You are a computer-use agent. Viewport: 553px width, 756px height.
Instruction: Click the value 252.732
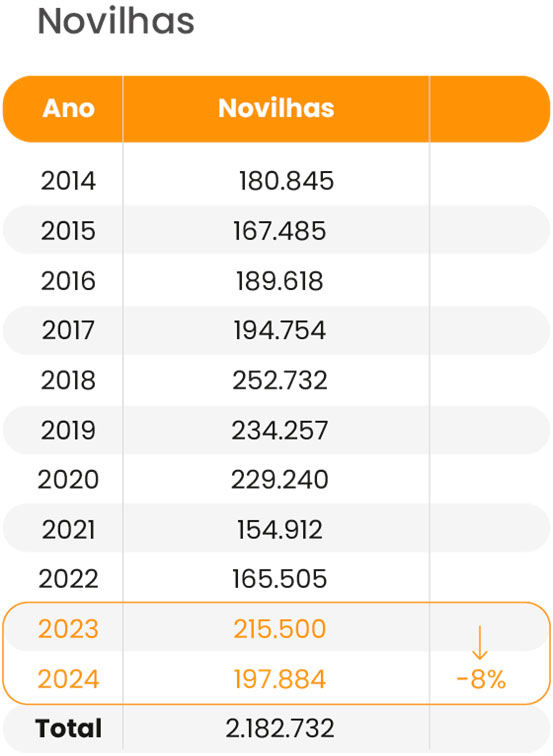(x=280, y=380)
